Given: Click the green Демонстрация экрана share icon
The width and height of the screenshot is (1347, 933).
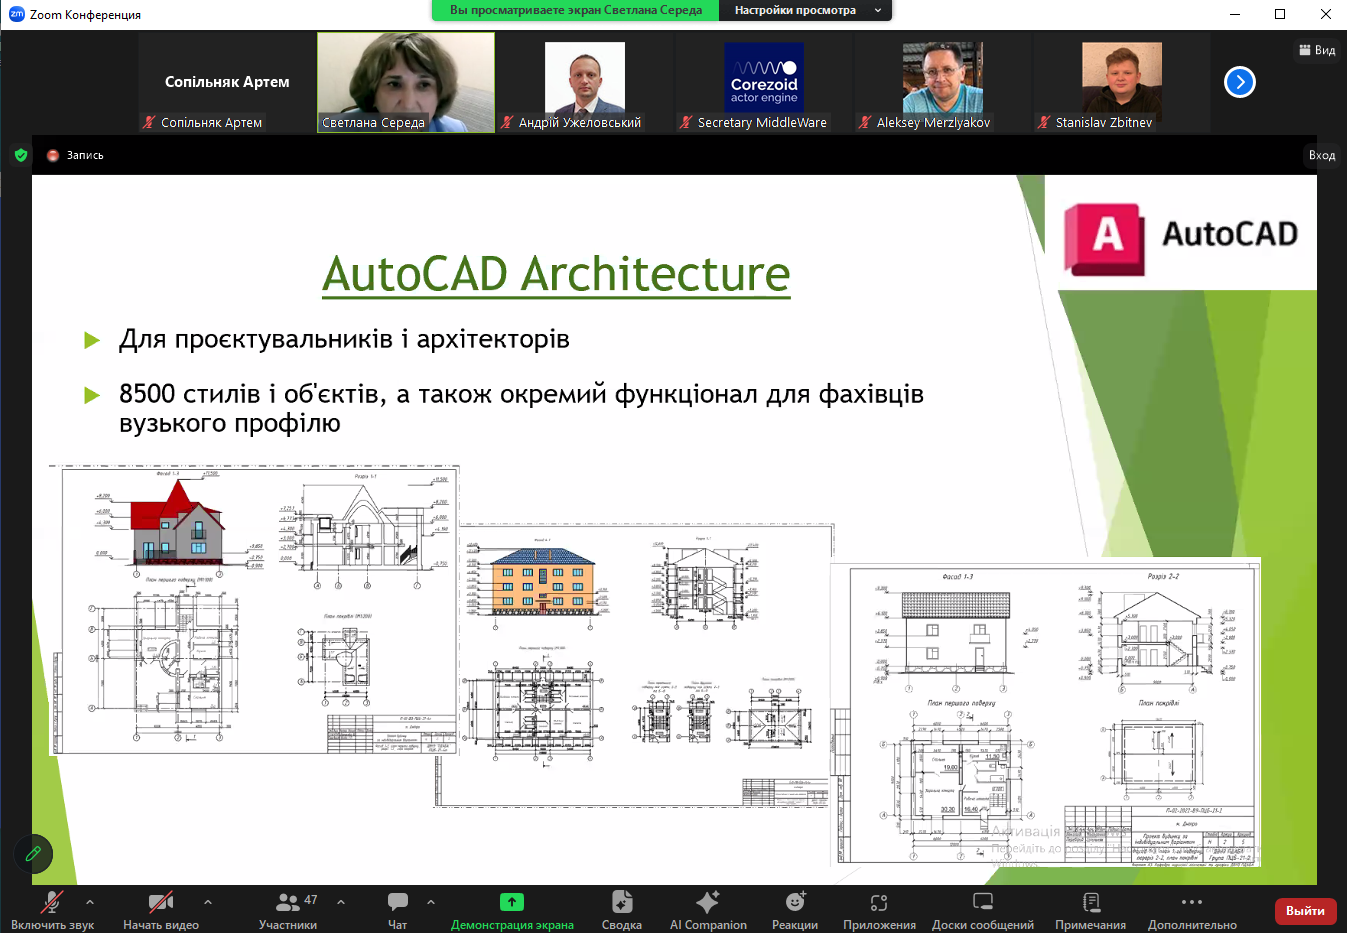Looking at the screenshot, I should pos(512,902).
